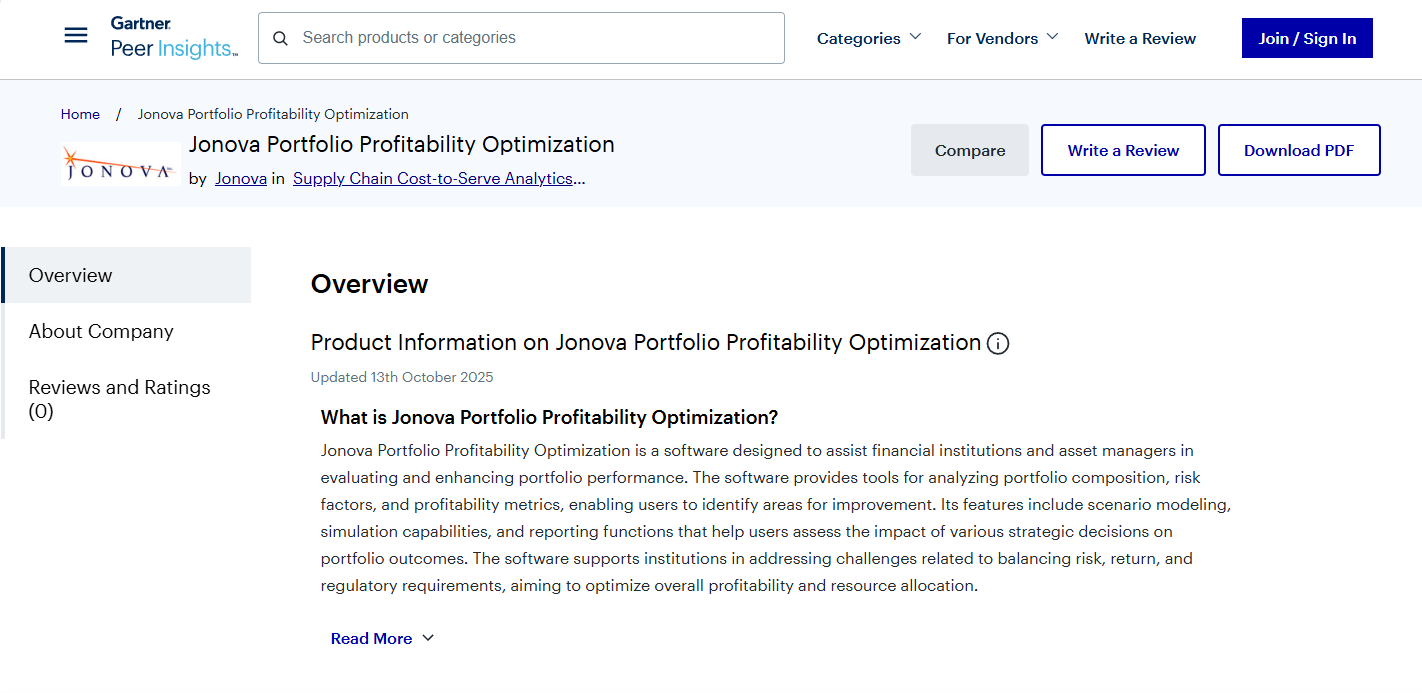This screenshot has width=1422, height=693.
Task: Select the Overview sidebar tab
Action: 126,275
